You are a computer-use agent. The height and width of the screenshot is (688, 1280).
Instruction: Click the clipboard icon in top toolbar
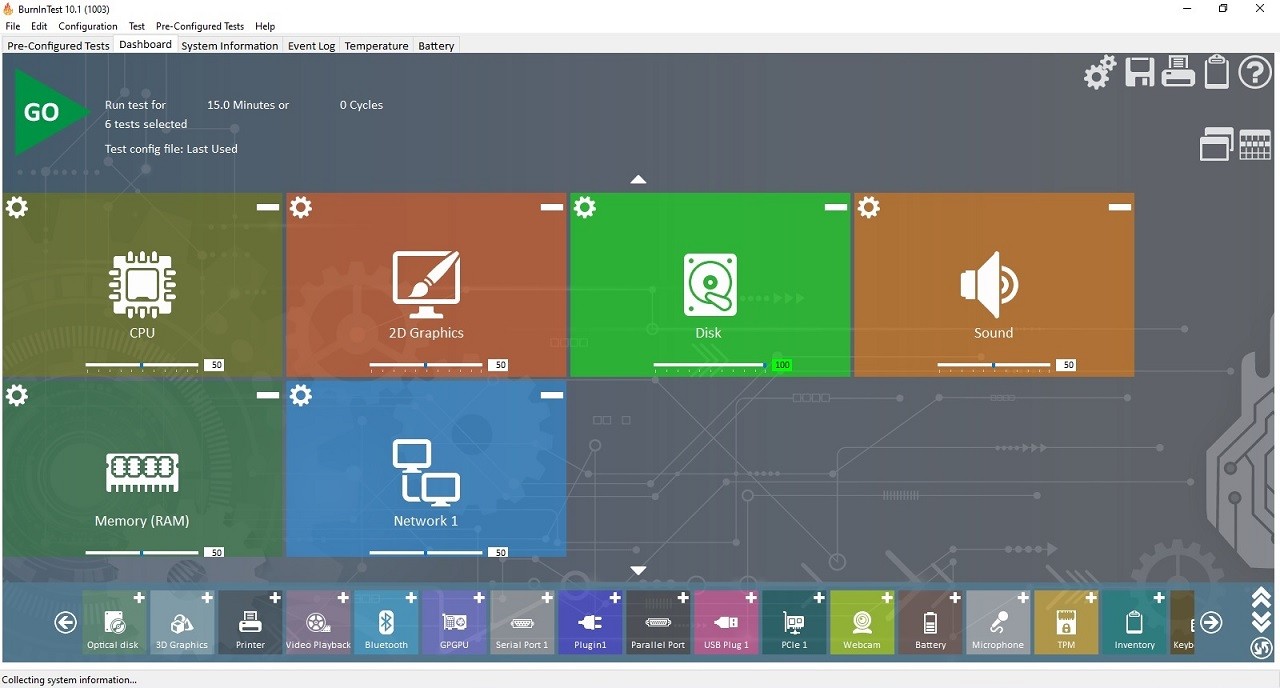click(1217, 72)
